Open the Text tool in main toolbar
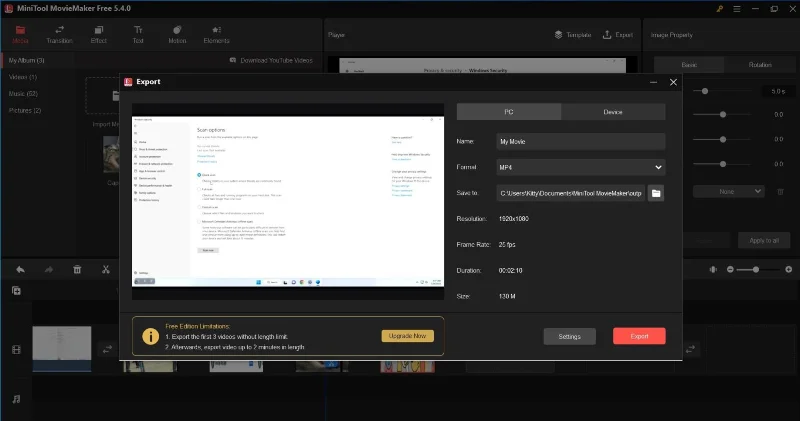 click(x=138, y=34)
